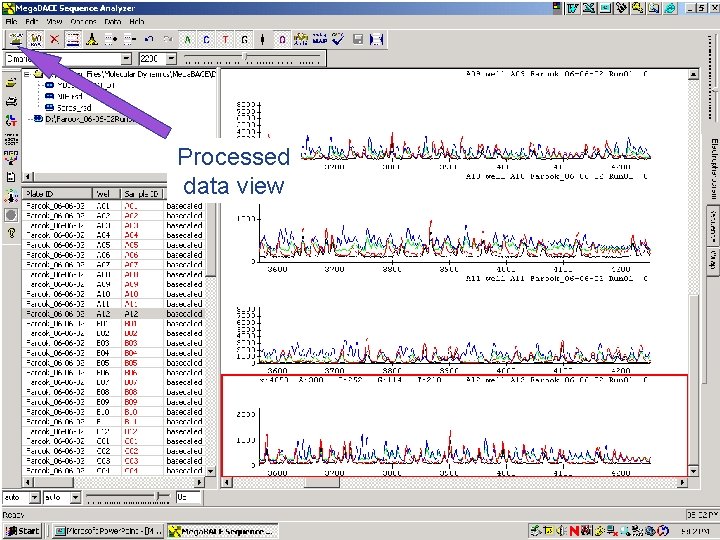
Task: Click the blue checkmark verify icon
Action: click(338, 39)
